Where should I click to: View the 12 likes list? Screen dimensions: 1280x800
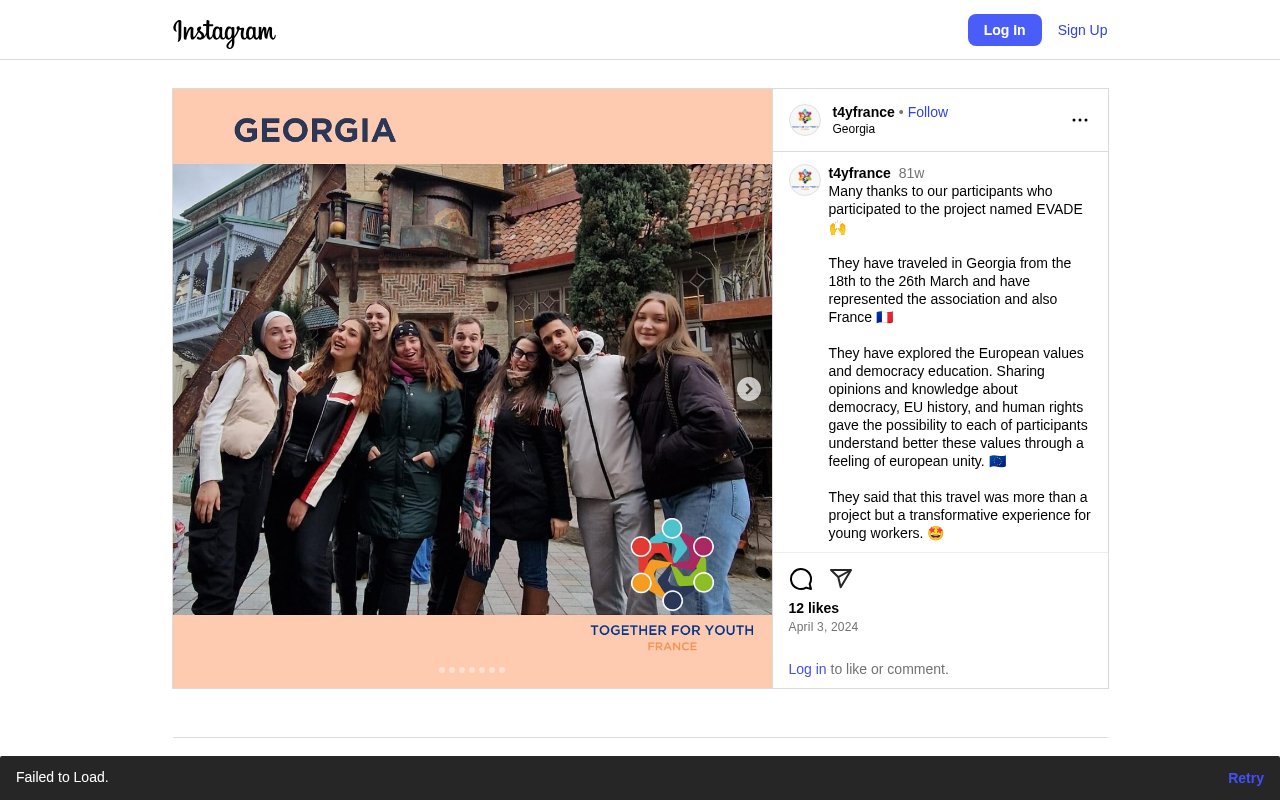pos(813,608)
